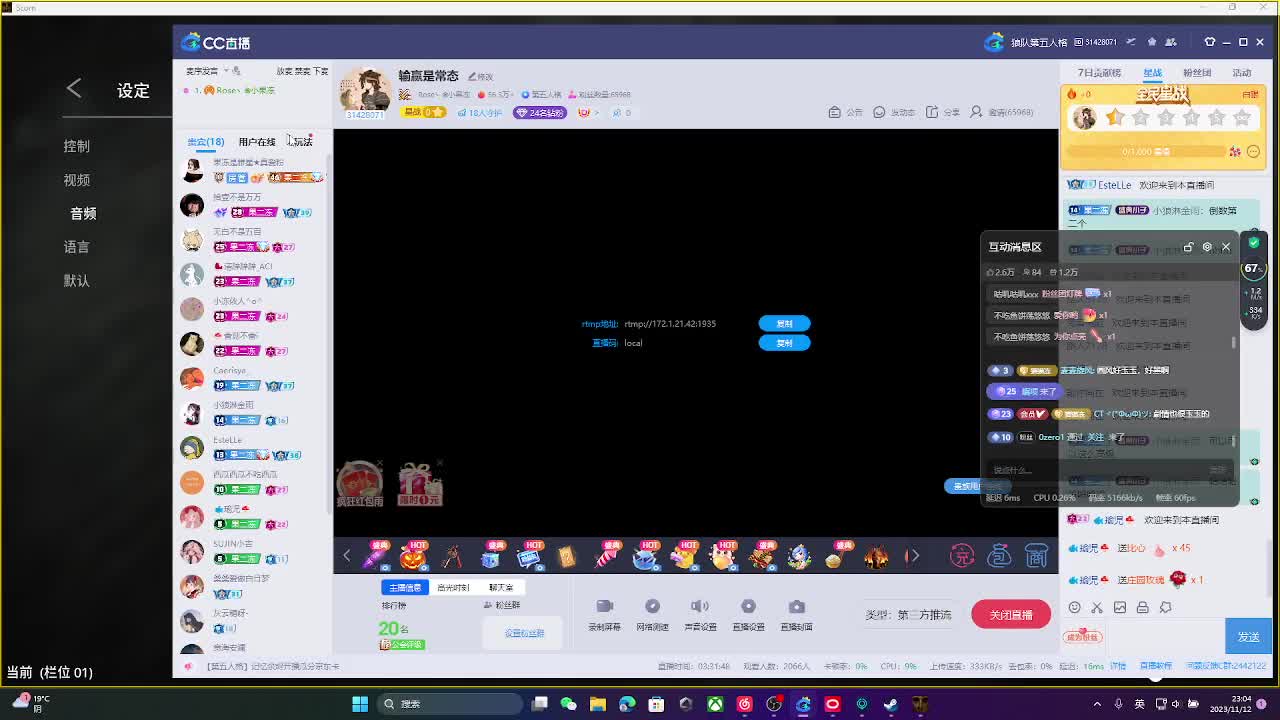The image size is (1280, 720).
Task: Copy the rtmp address
Action: (x=784, y=324)
